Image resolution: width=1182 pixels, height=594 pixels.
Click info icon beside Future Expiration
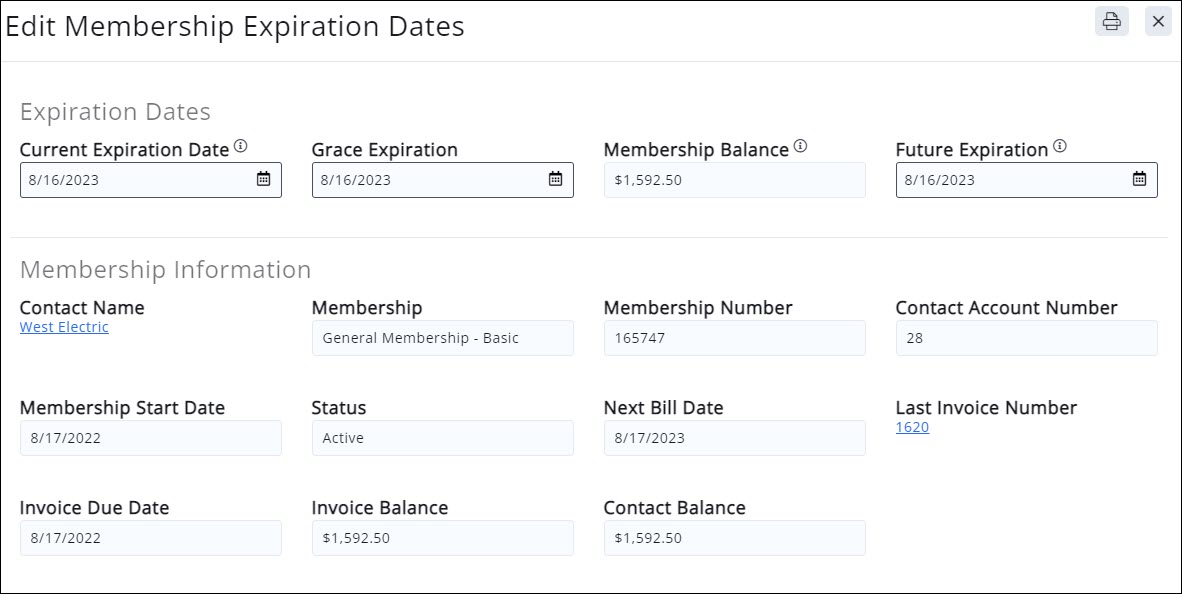point(1060,147)
